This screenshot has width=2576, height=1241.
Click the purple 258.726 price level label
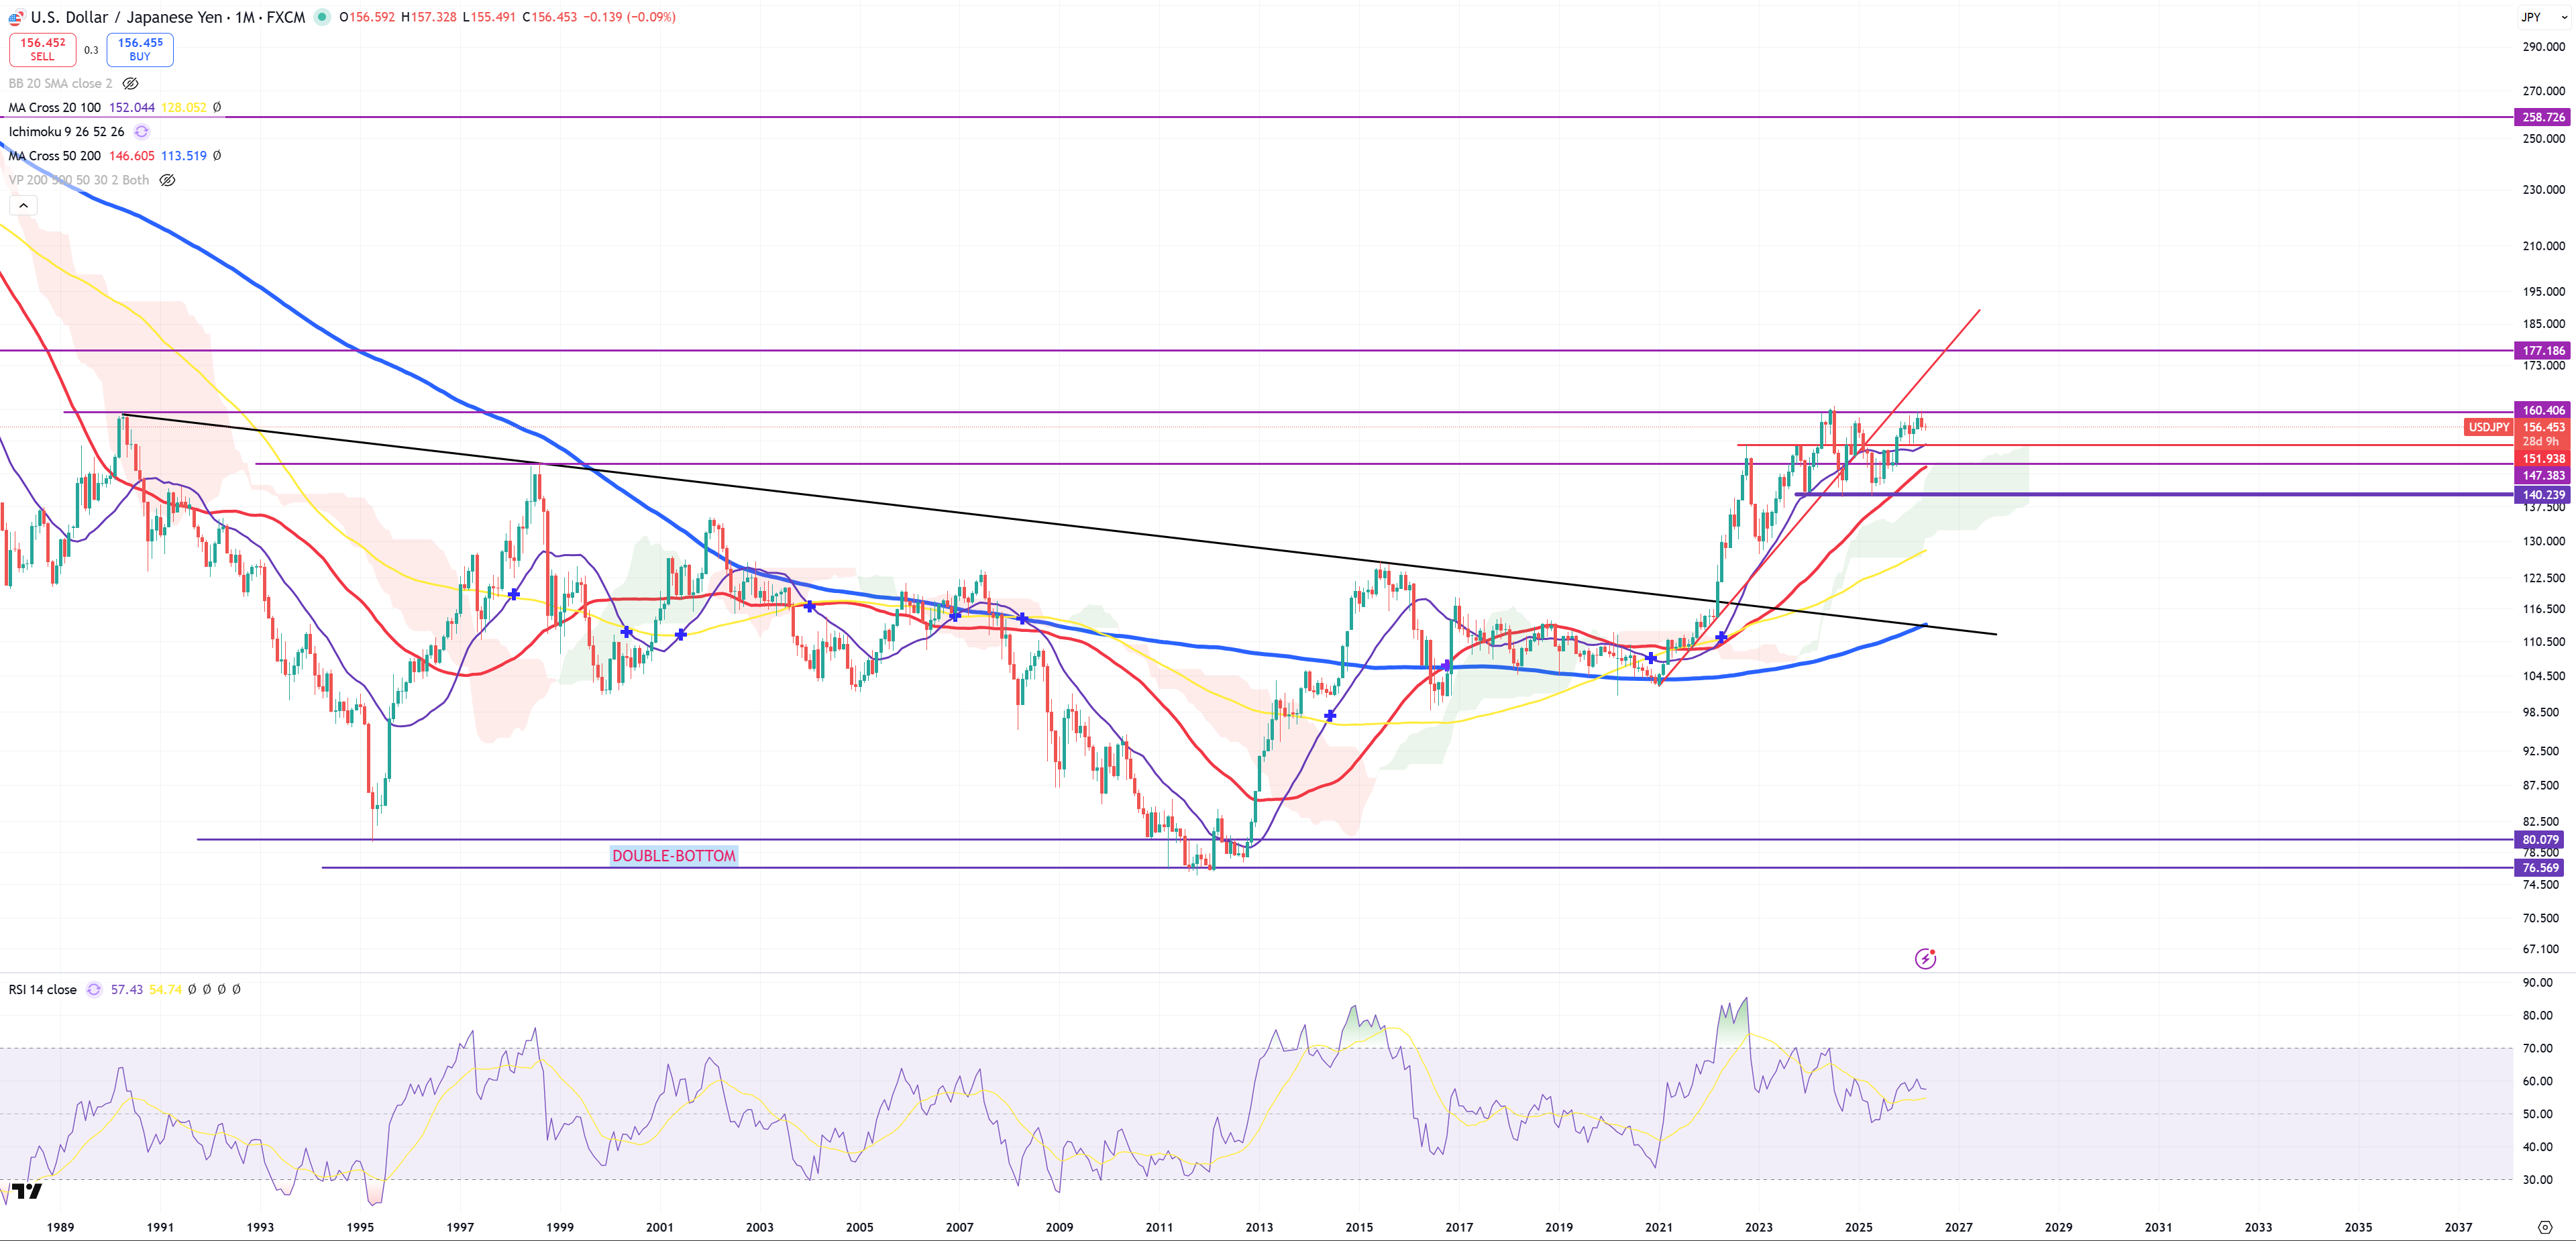2542,117
